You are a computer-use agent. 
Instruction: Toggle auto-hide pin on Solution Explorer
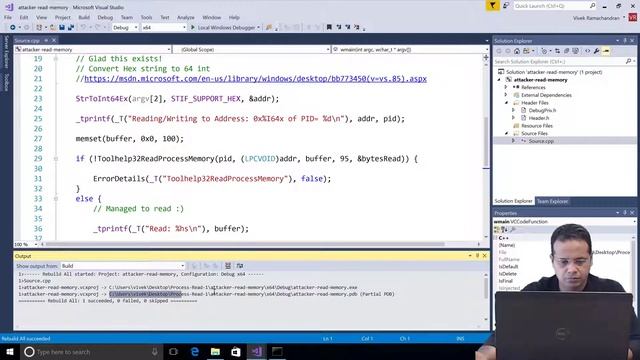(x=624, y=41)
